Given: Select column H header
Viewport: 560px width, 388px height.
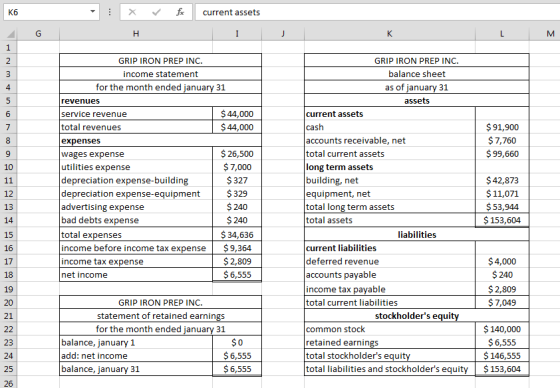Looking at the screenshot, I should pyautogui.click(x=136, y=34).
